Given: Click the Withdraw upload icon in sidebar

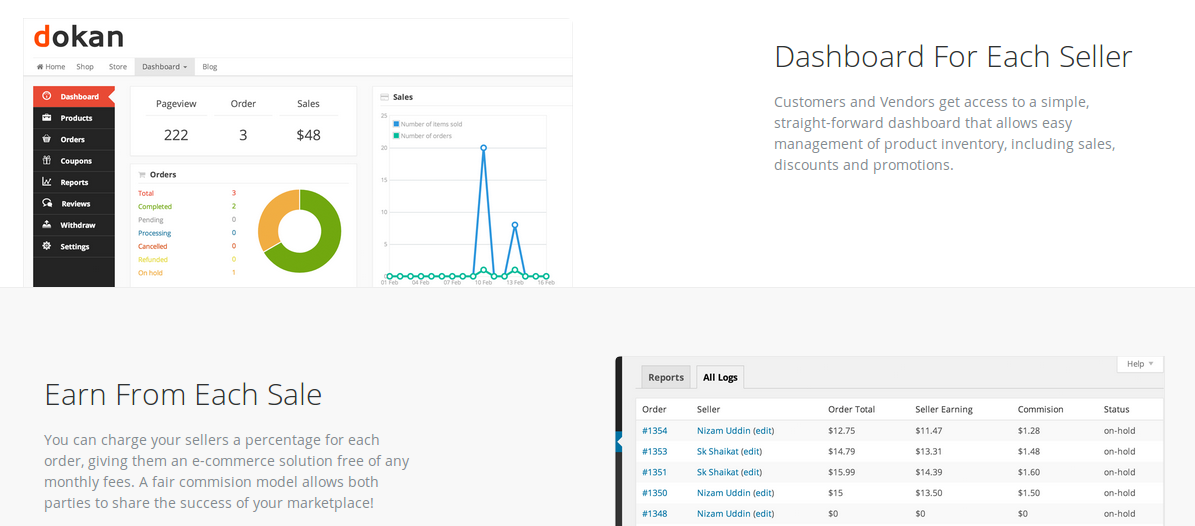Looking at the screenshot, I should pyautogui.click(x=46, y=224).
